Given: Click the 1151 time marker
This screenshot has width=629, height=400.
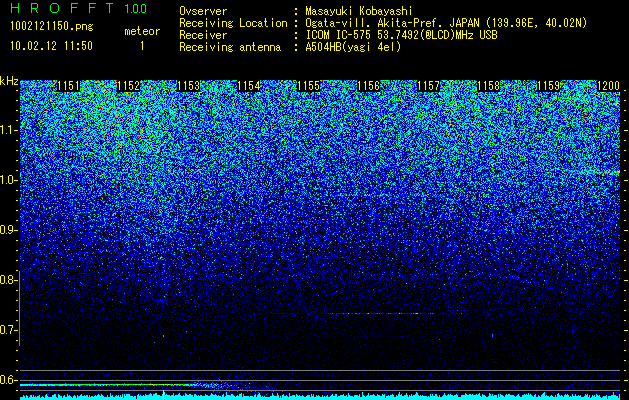Looking at the screenshot, I should point(69,86).
